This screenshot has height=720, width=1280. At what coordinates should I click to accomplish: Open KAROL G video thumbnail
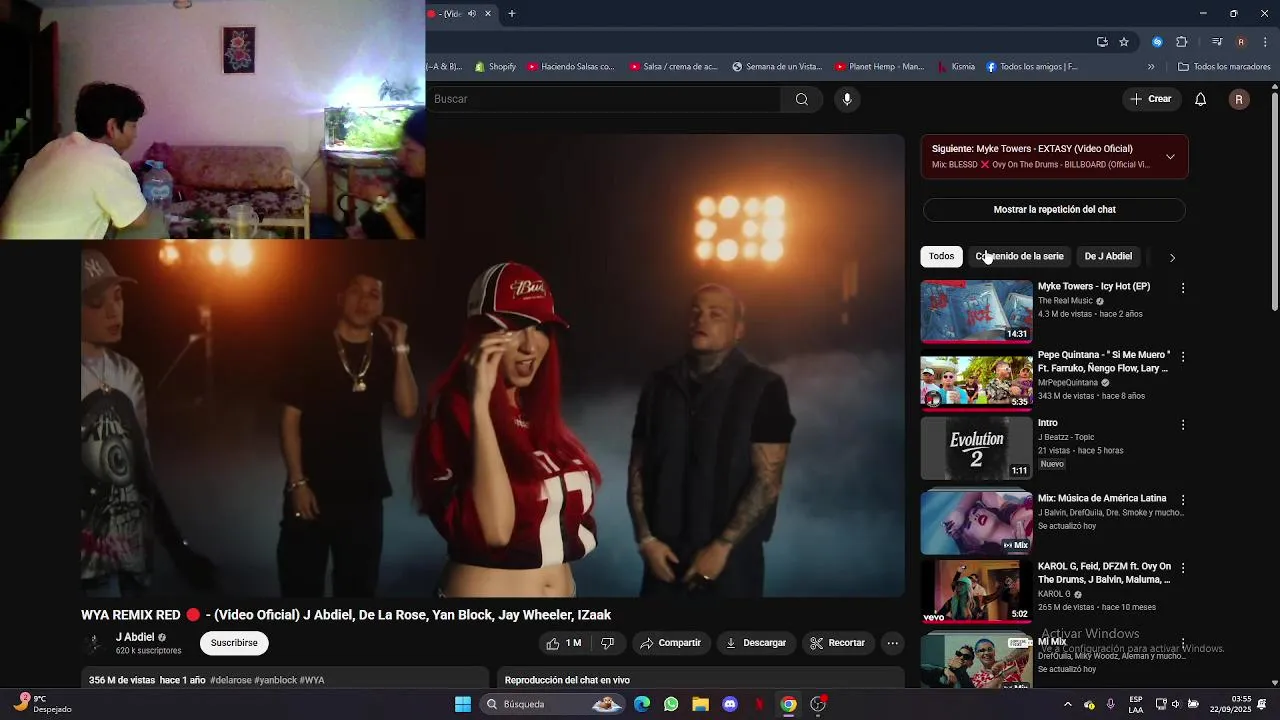pos(976,591)
